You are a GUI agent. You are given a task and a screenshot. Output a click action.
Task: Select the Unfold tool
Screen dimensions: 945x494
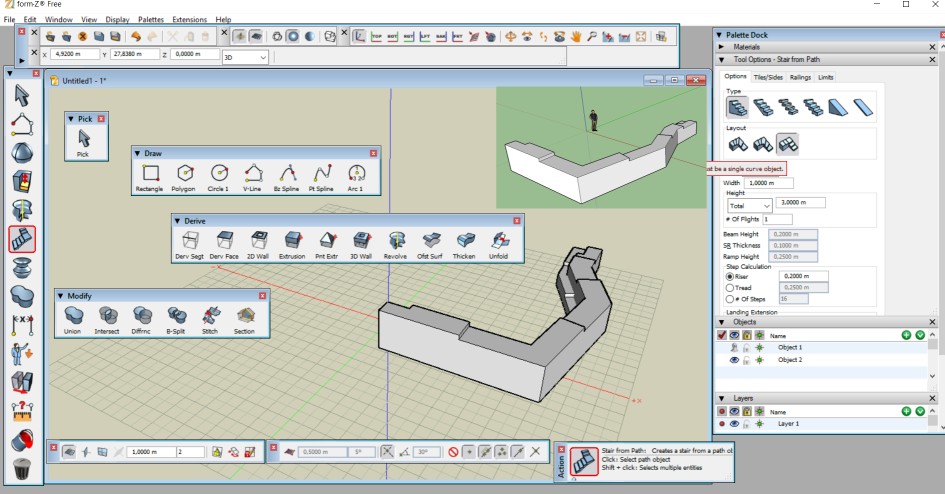(498, 245)
